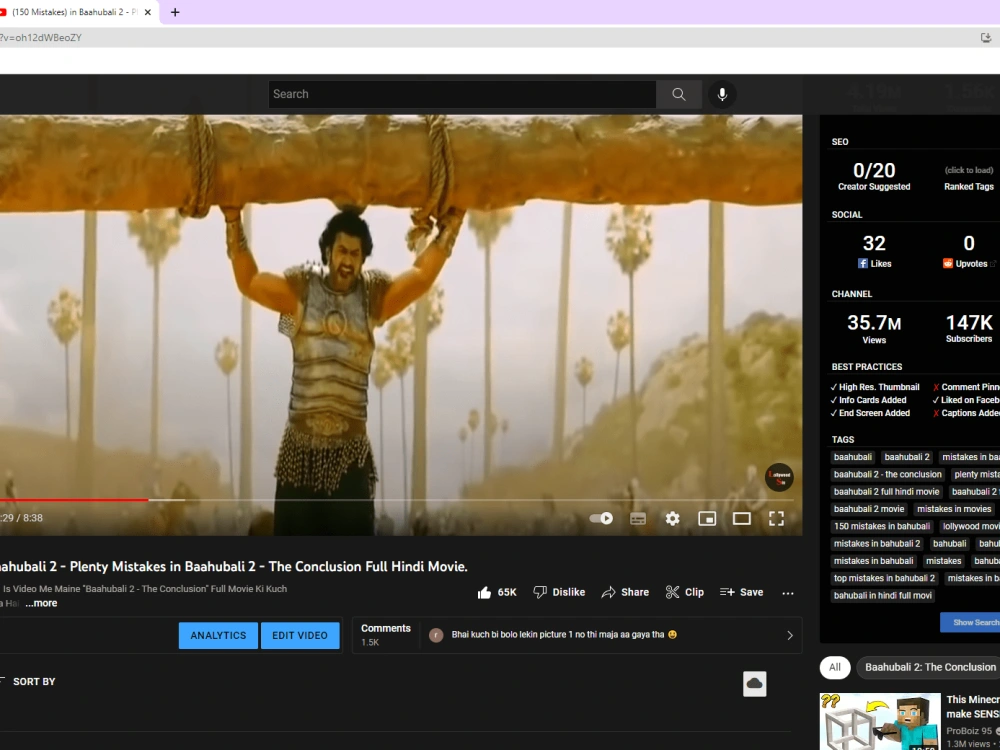Open player settings gear
This screenshot has height=750, width=1000.
click(672, 518)
